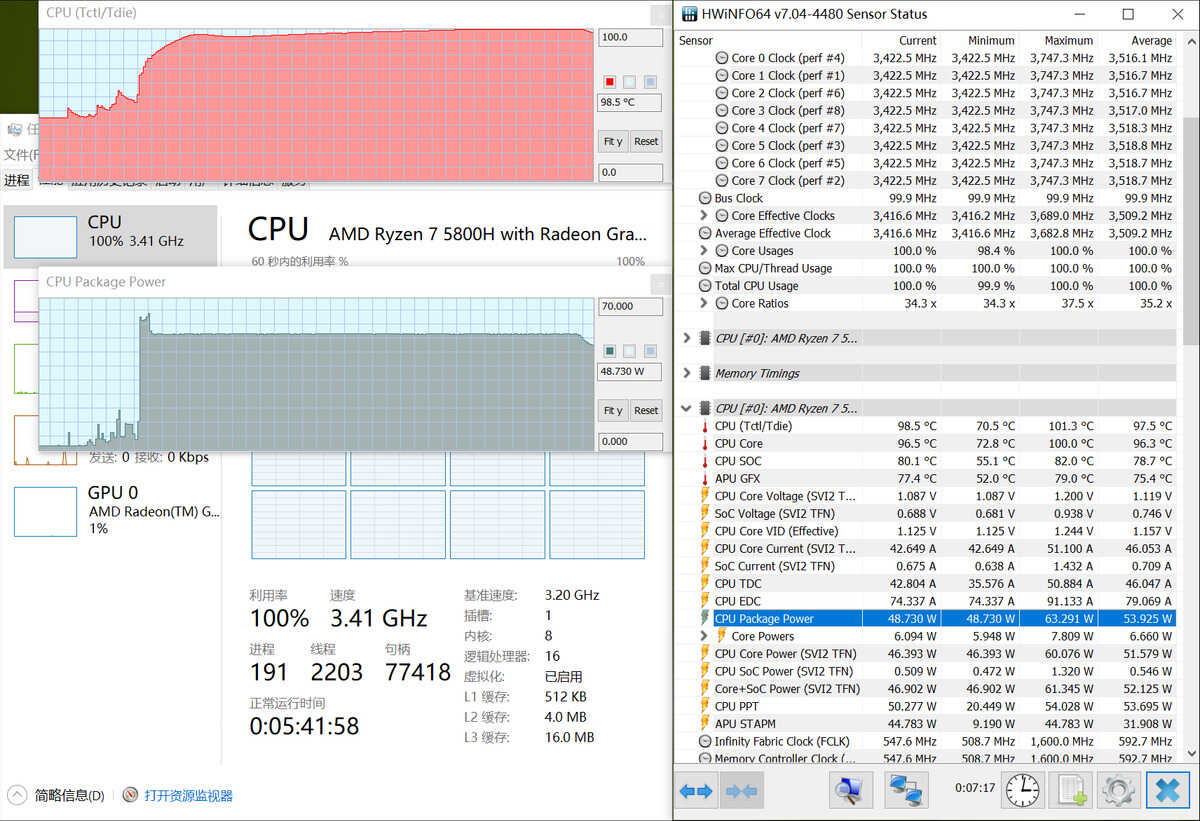Click the lightning icon beside APU STAPM
Viewport: 1200px width, 821px height.
[x=704, y=724]
